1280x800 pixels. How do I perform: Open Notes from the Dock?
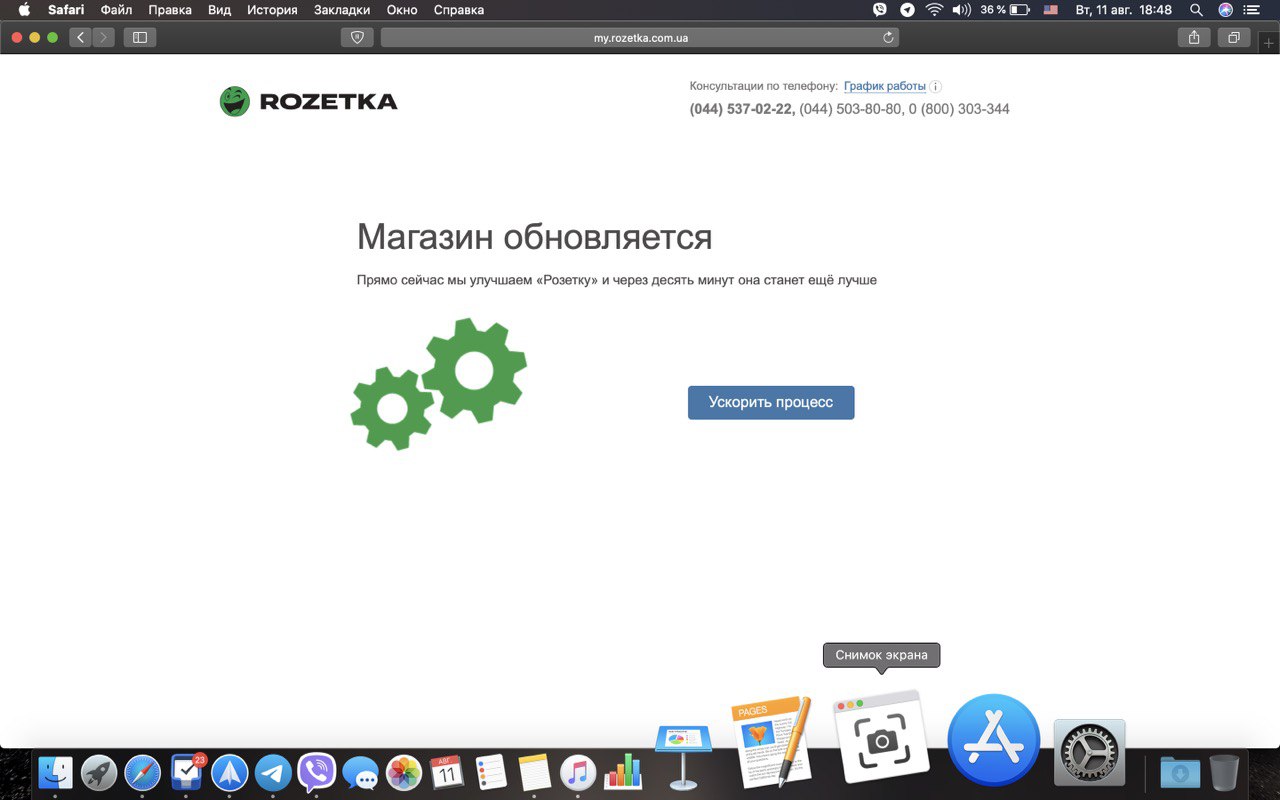[535, 772]
